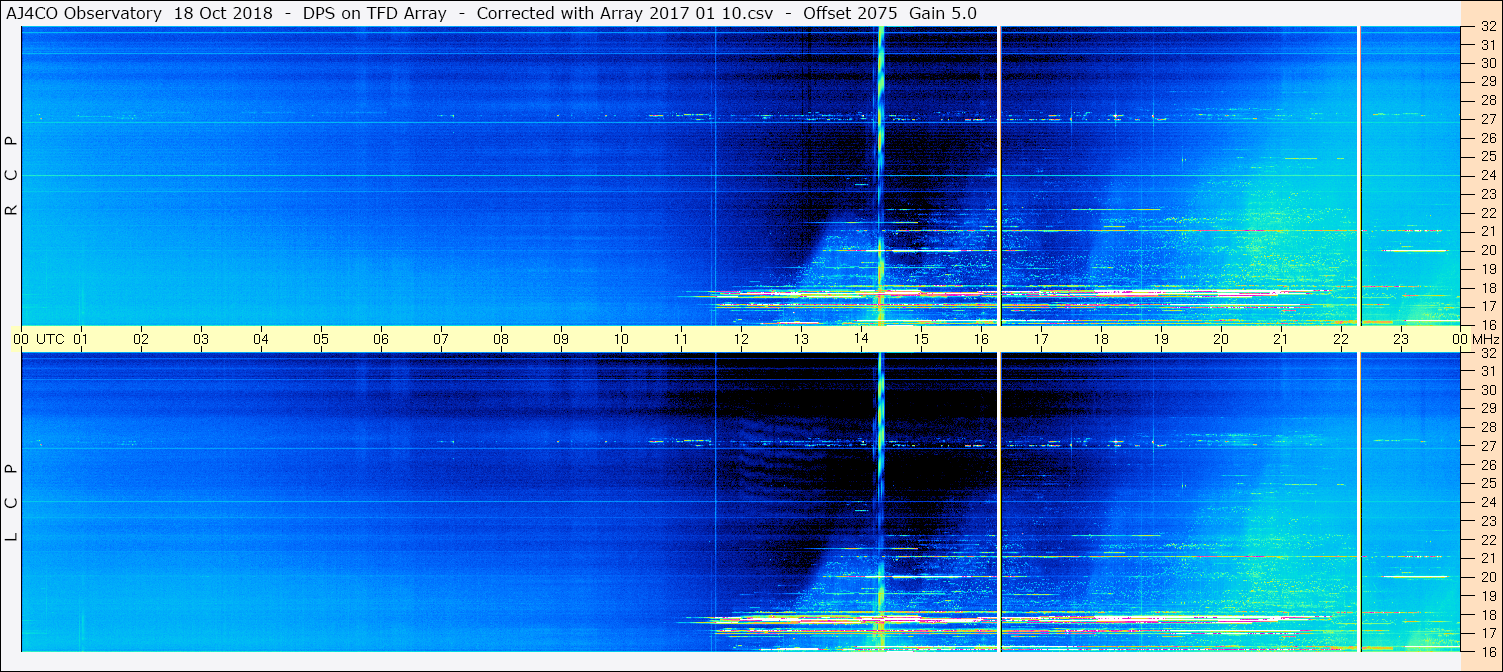This screenshot has width=1503, height=672.
Task: Click the LCP label beside the lower spectrogram
Action: [x=12, y=502]
